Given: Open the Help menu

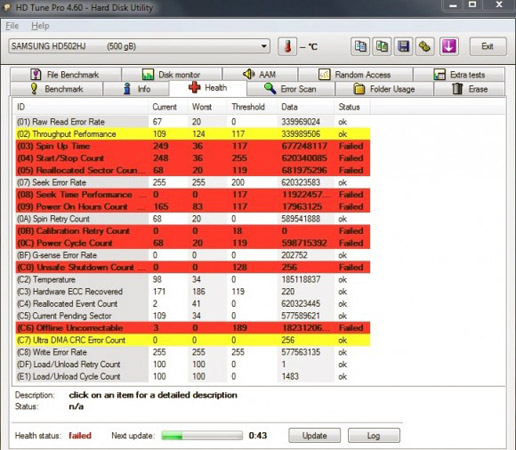Looking at the screenshot, I should (40, 26).
